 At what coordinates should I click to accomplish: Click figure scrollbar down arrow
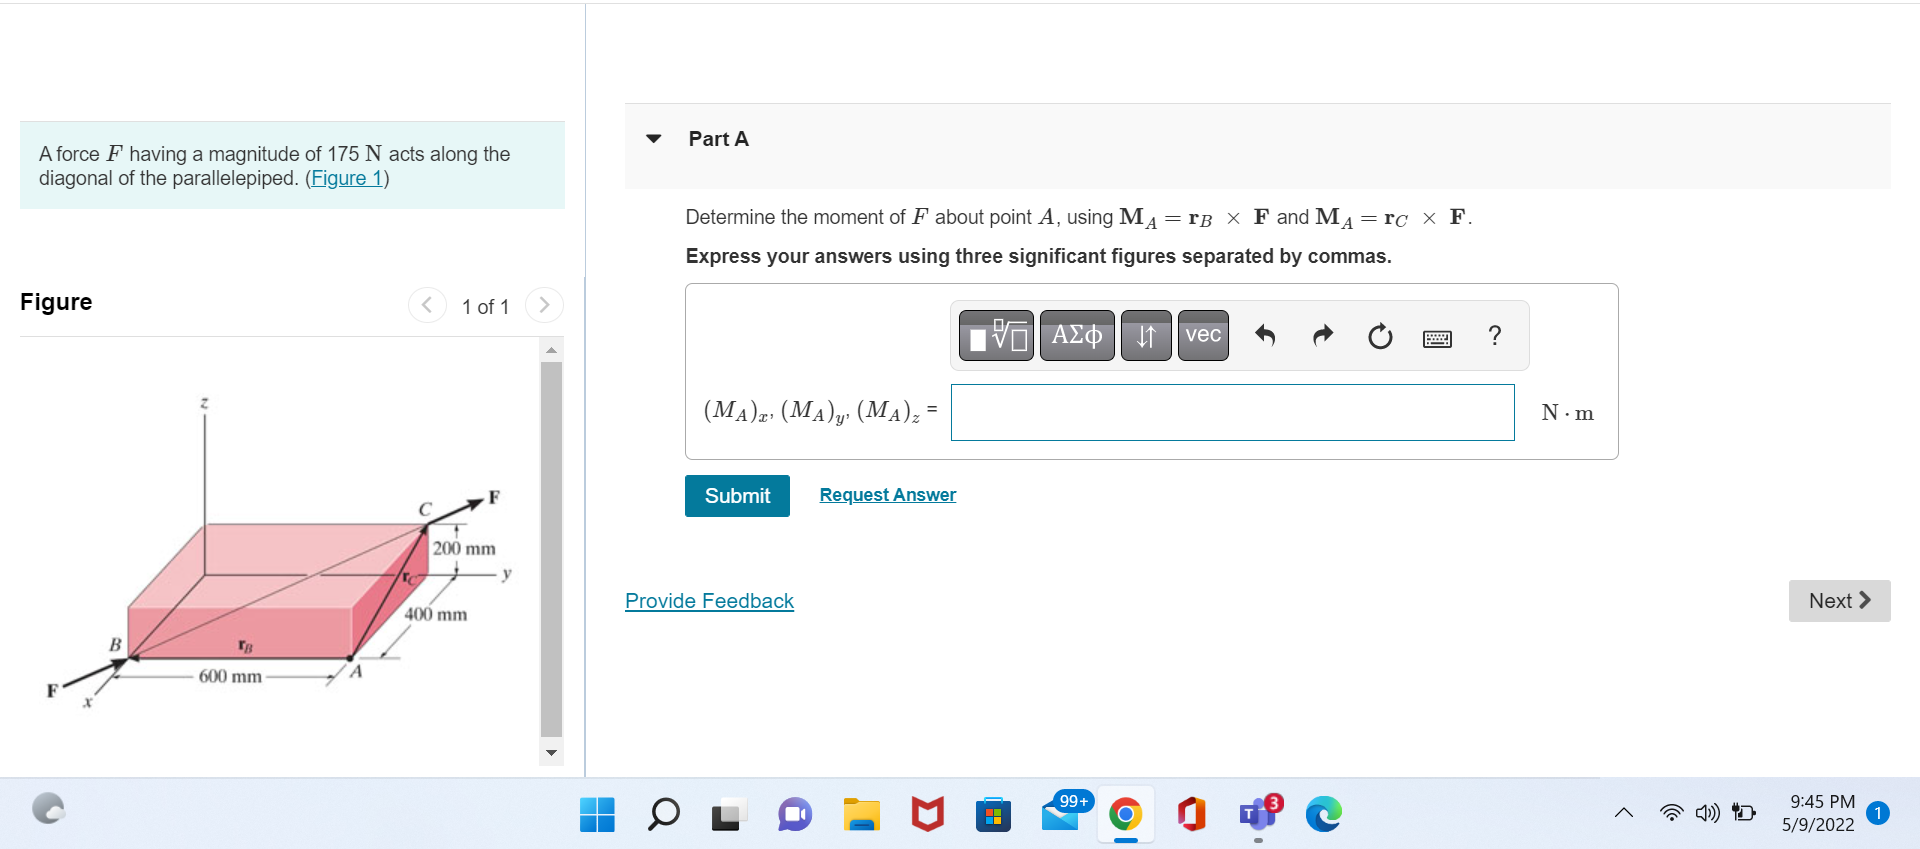click(551, 753)
